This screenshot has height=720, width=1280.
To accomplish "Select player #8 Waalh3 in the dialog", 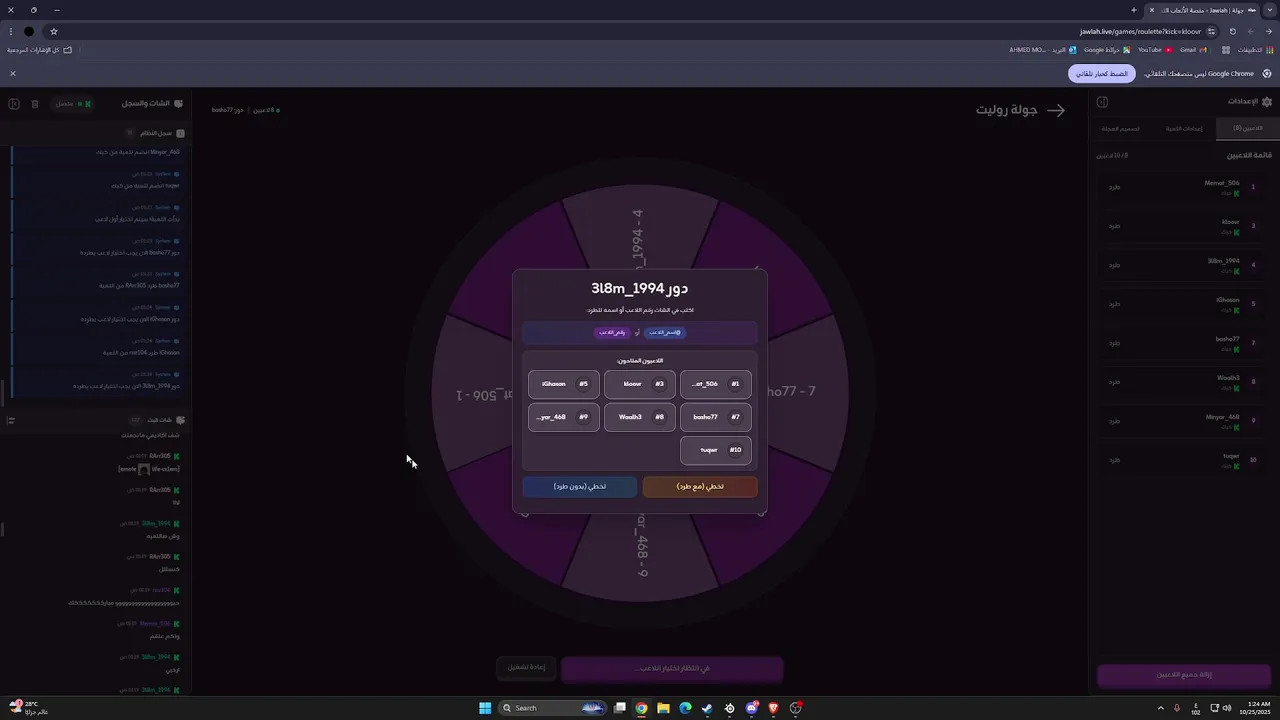I will pos(640,417).
